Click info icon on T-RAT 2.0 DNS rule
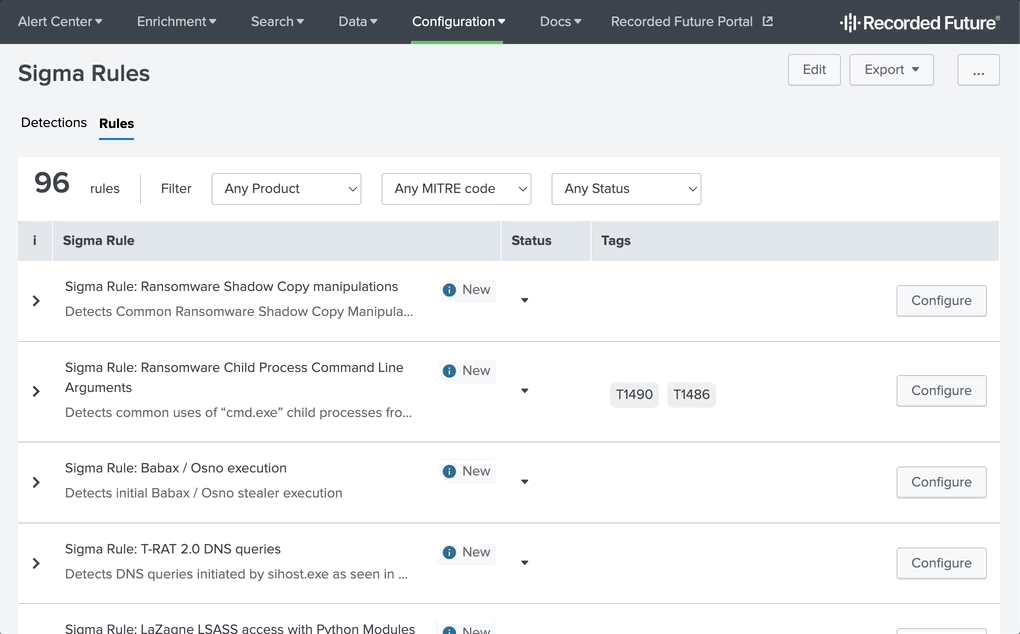 pos(449,552)
